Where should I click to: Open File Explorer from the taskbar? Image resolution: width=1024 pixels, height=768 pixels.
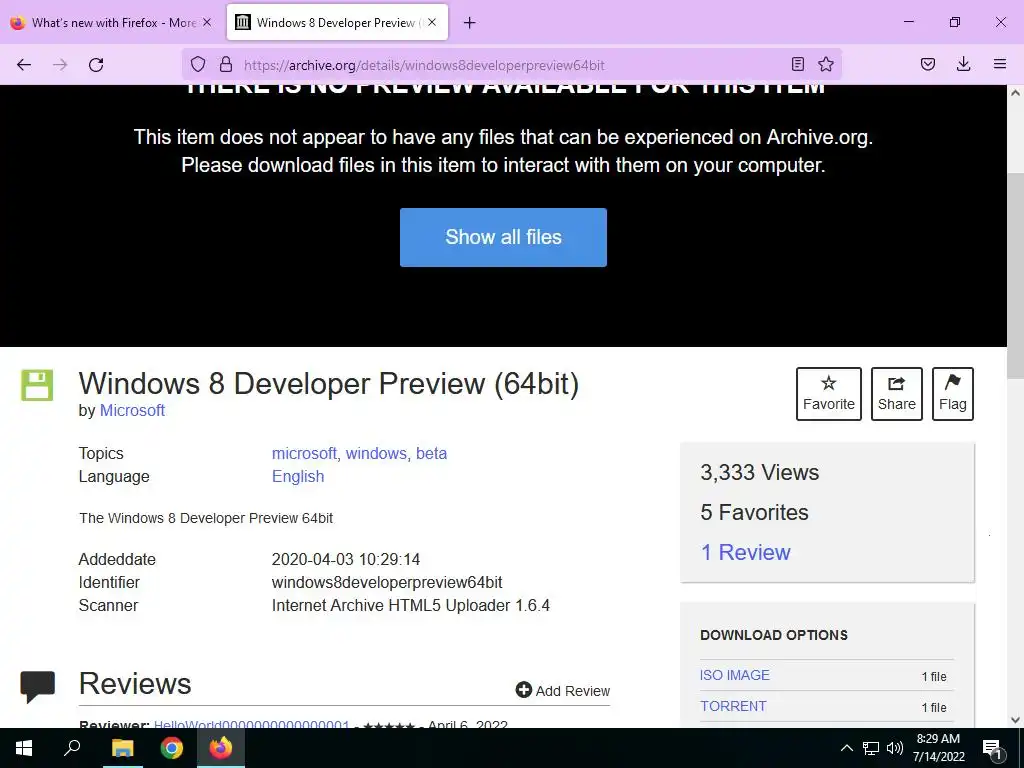coord(122,748)
